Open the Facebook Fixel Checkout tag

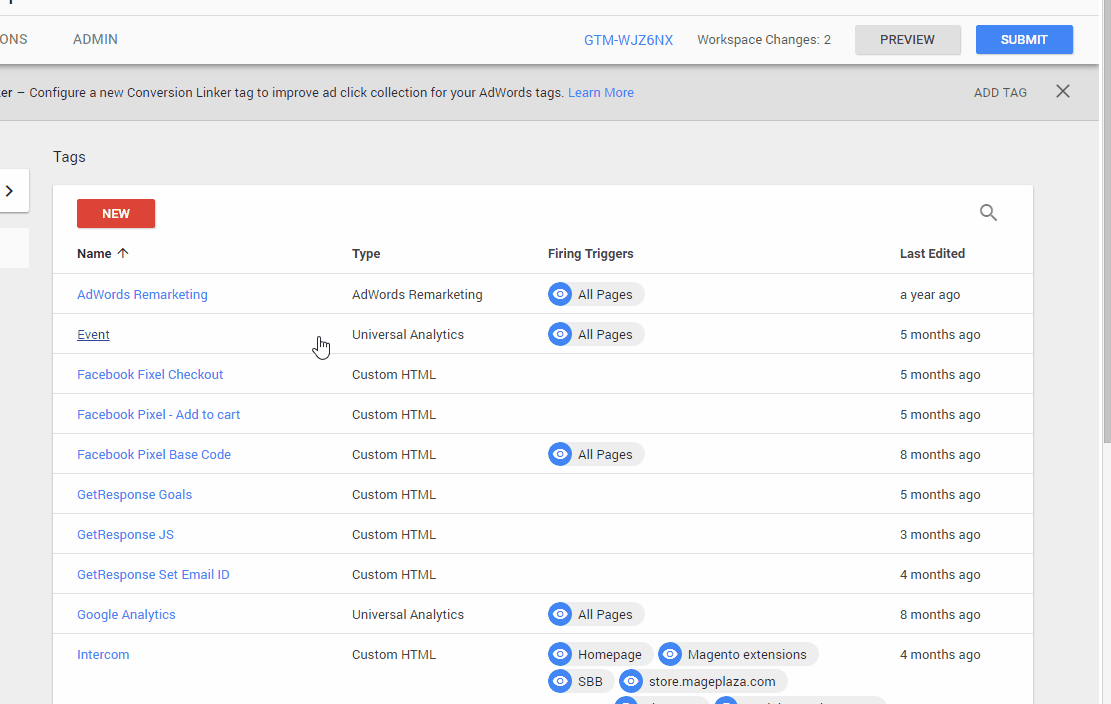pyautogui.click(x=150, y=375)
